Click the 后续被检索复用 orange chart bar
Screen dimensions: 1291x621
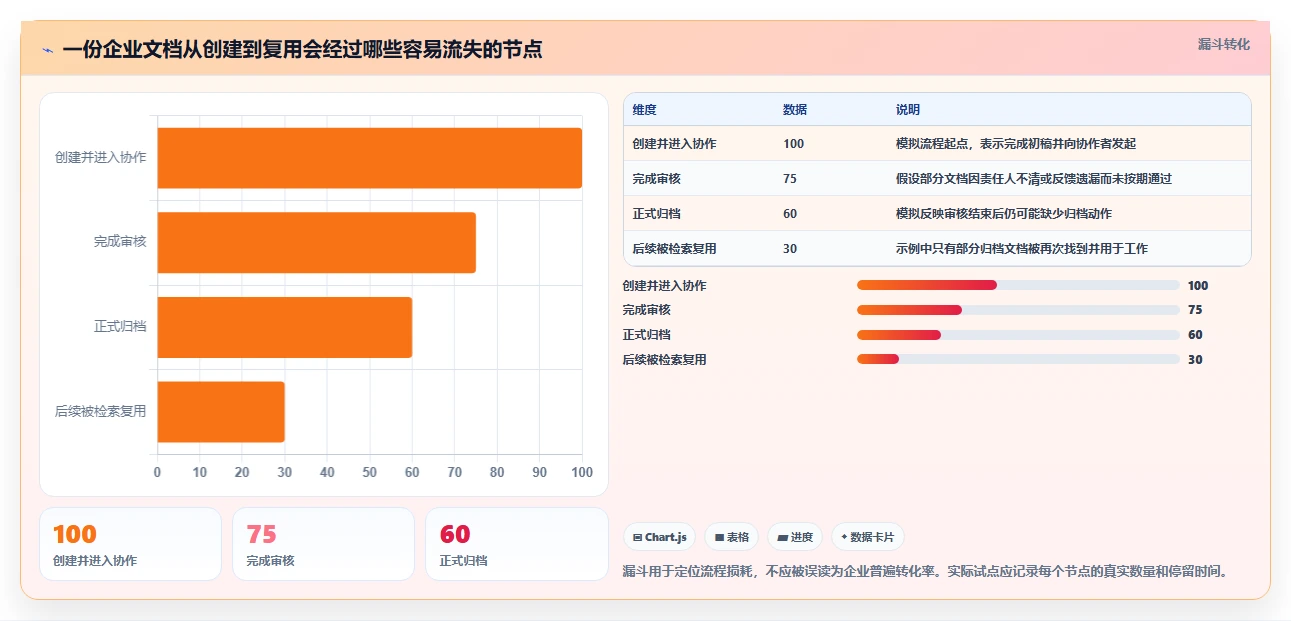(x=221, y=411)
